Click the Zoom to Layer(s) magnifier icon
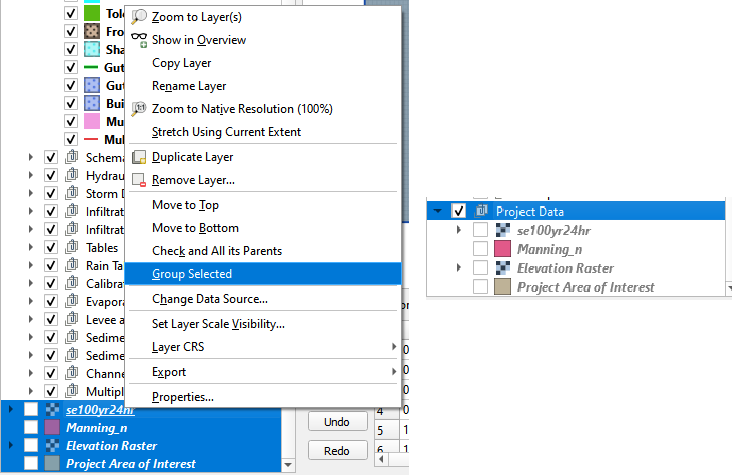Viewport: 733px width, 475px height. 140,16
